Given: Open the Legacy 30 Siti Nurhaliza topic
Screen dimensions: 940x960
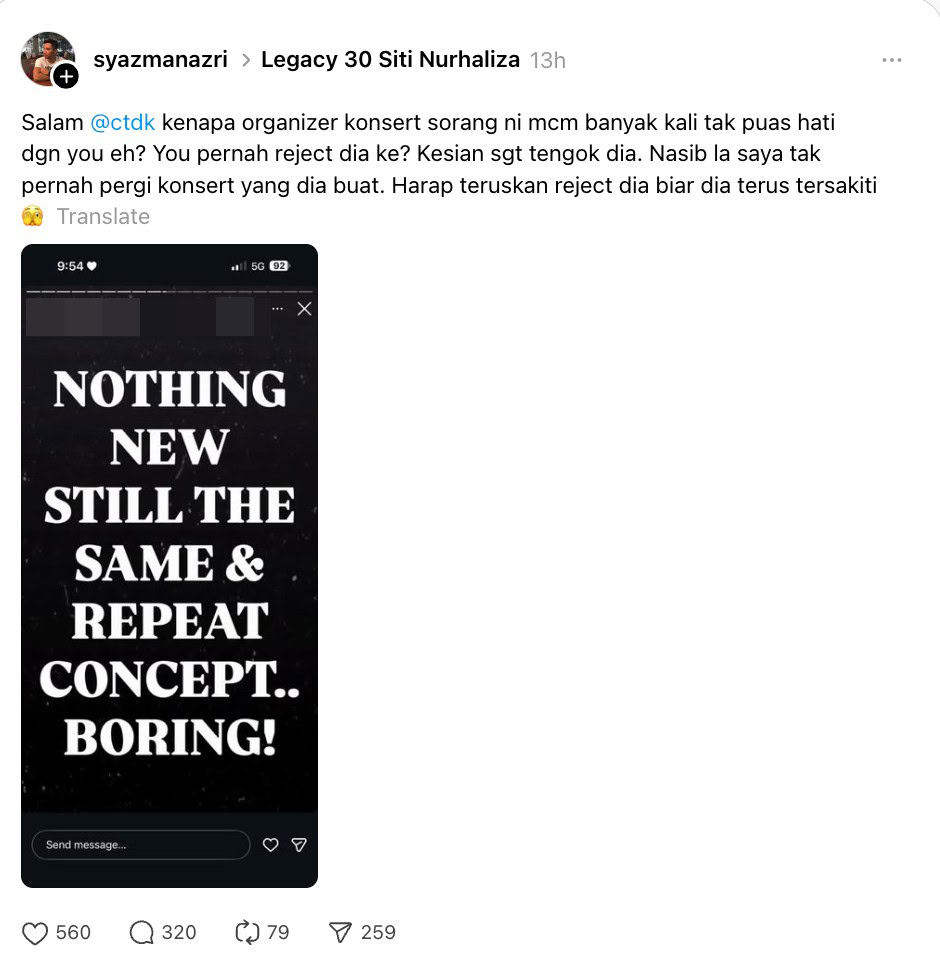Looking at the screenshot, I should point(391,59).
